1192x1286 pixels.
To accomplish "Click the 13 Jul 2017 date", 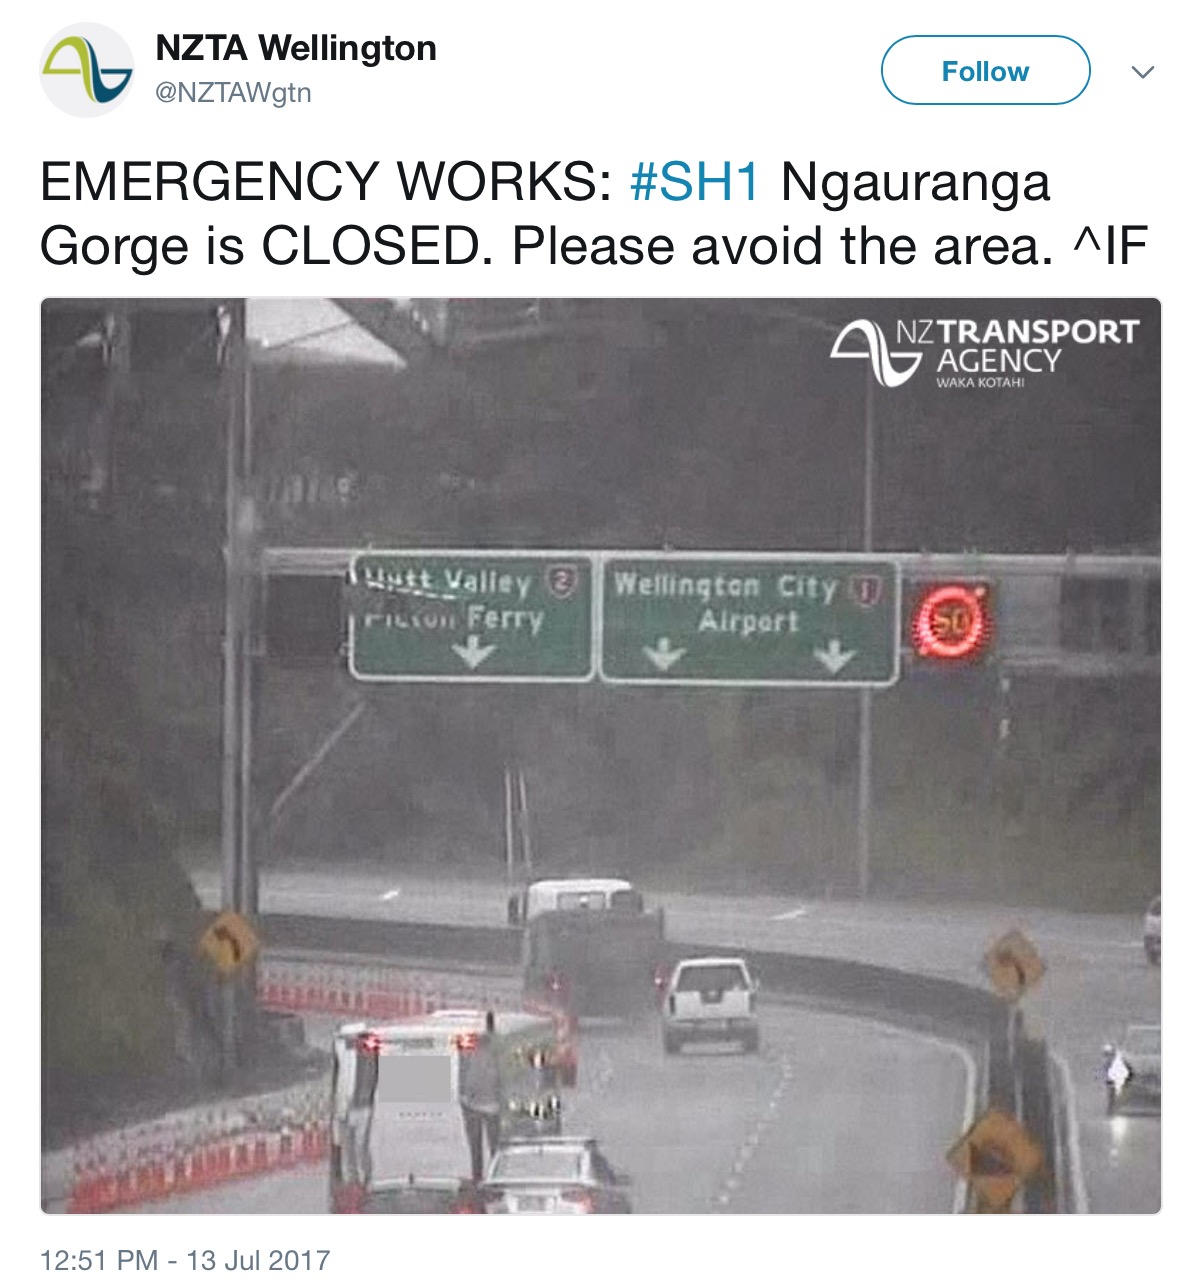I will [258, 1260].
